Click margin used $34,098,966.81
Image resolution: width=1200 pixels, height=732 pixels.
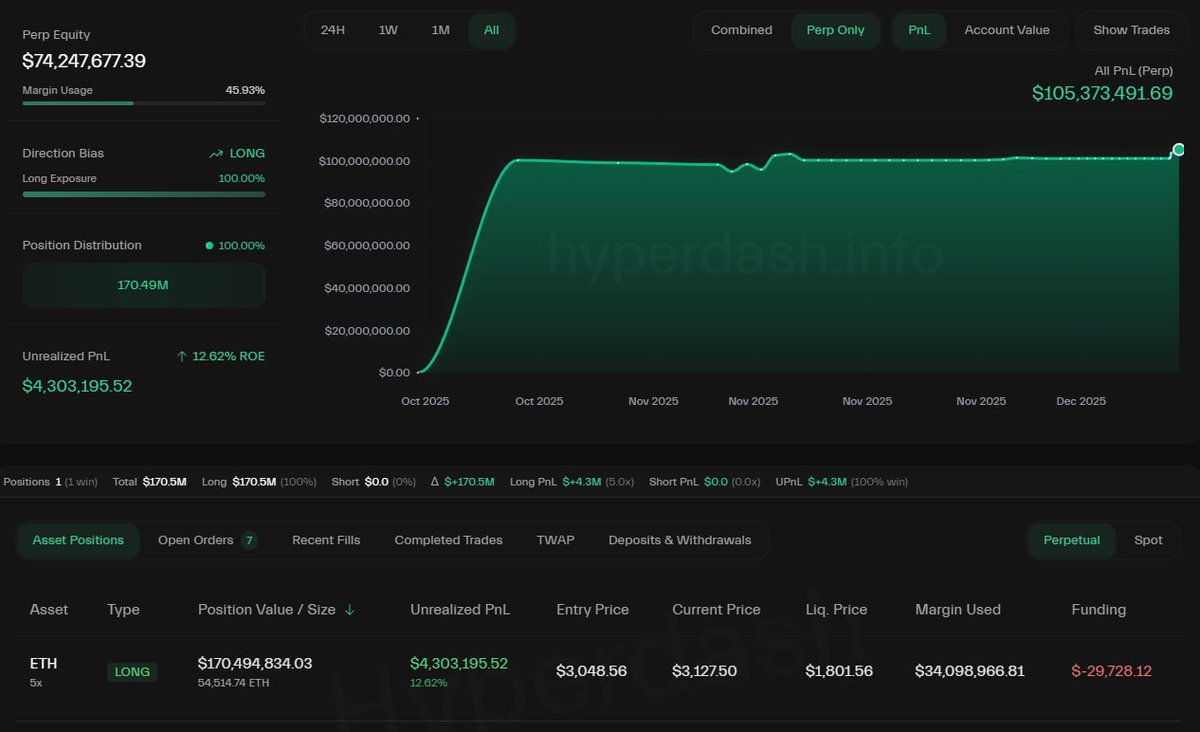pos(970,671)
